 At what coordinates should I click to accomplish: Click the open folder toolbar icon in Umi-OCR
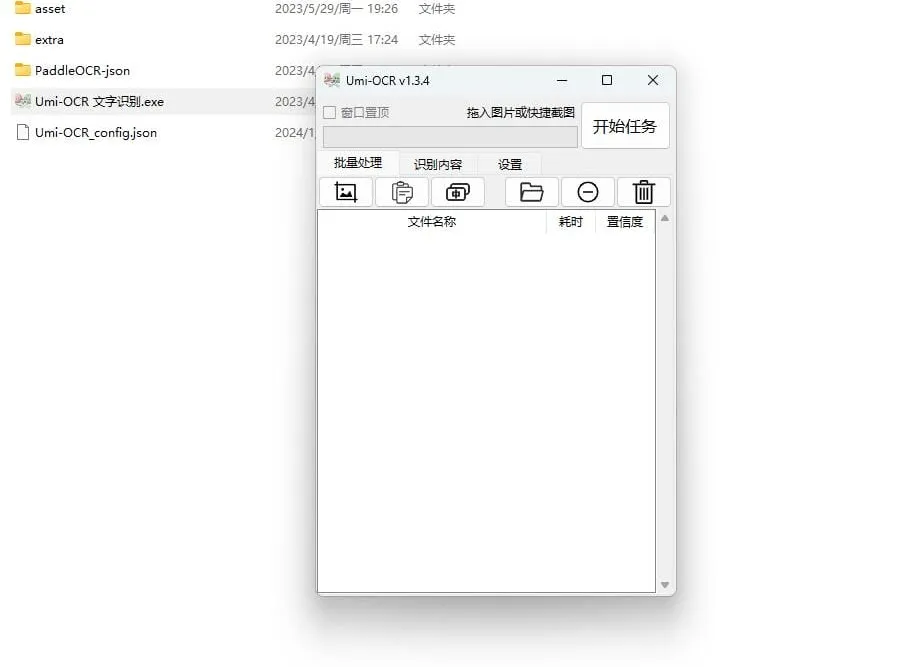tap(531, 192)
